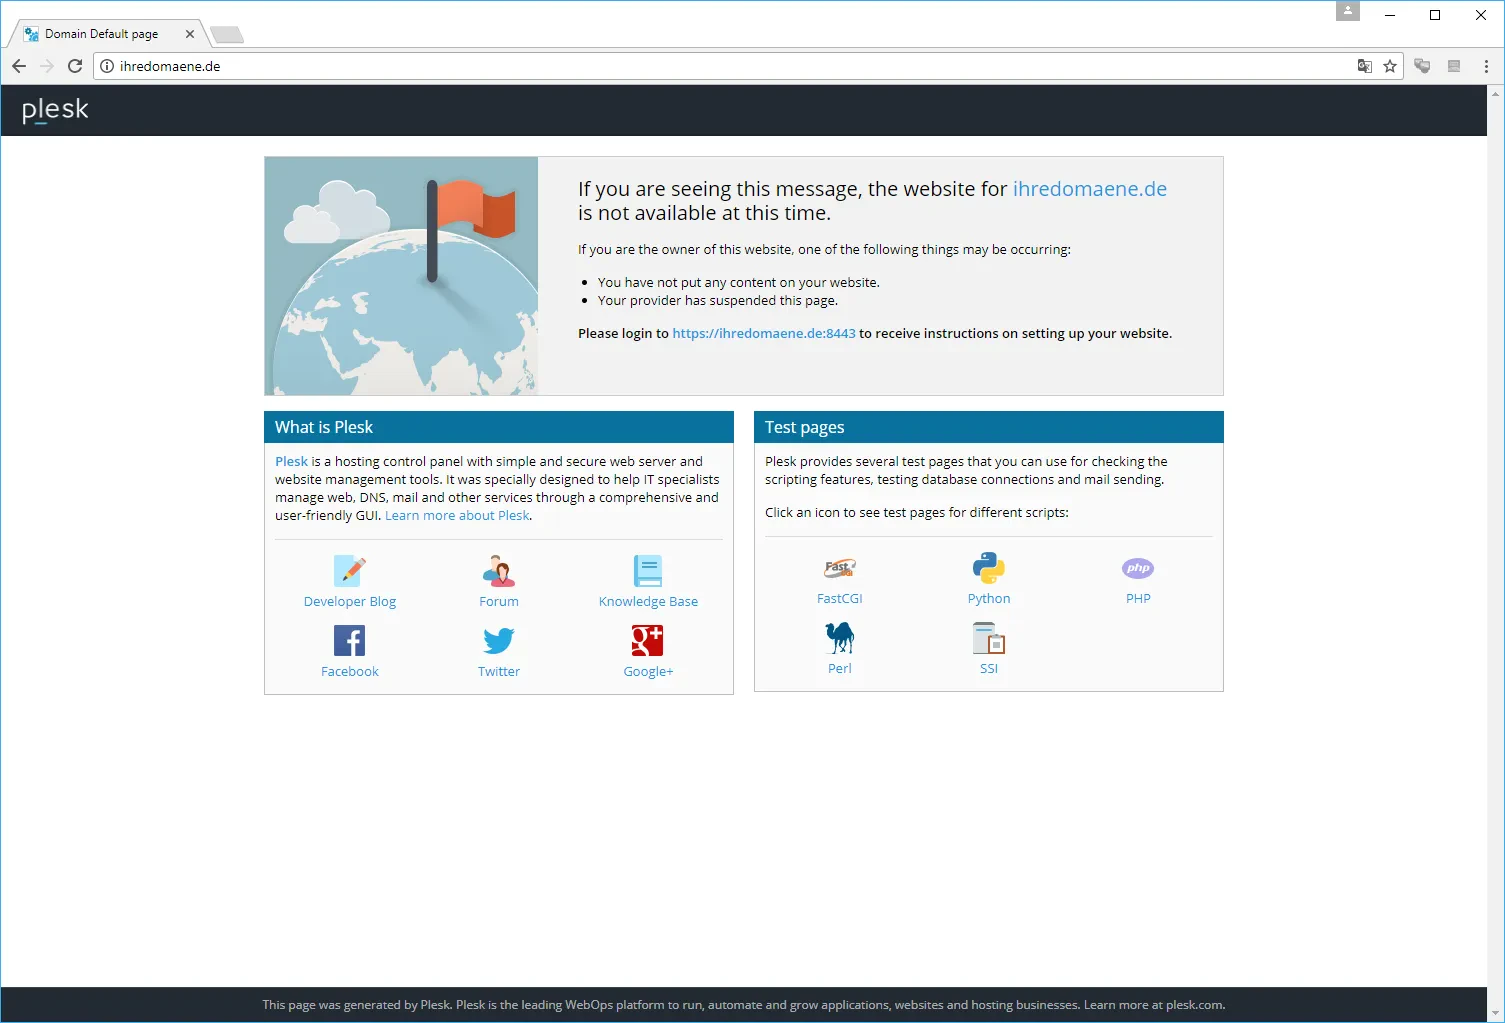Click the ihredomaene.de link in heading
1505x1023 pixels.
click(1090, 189)
